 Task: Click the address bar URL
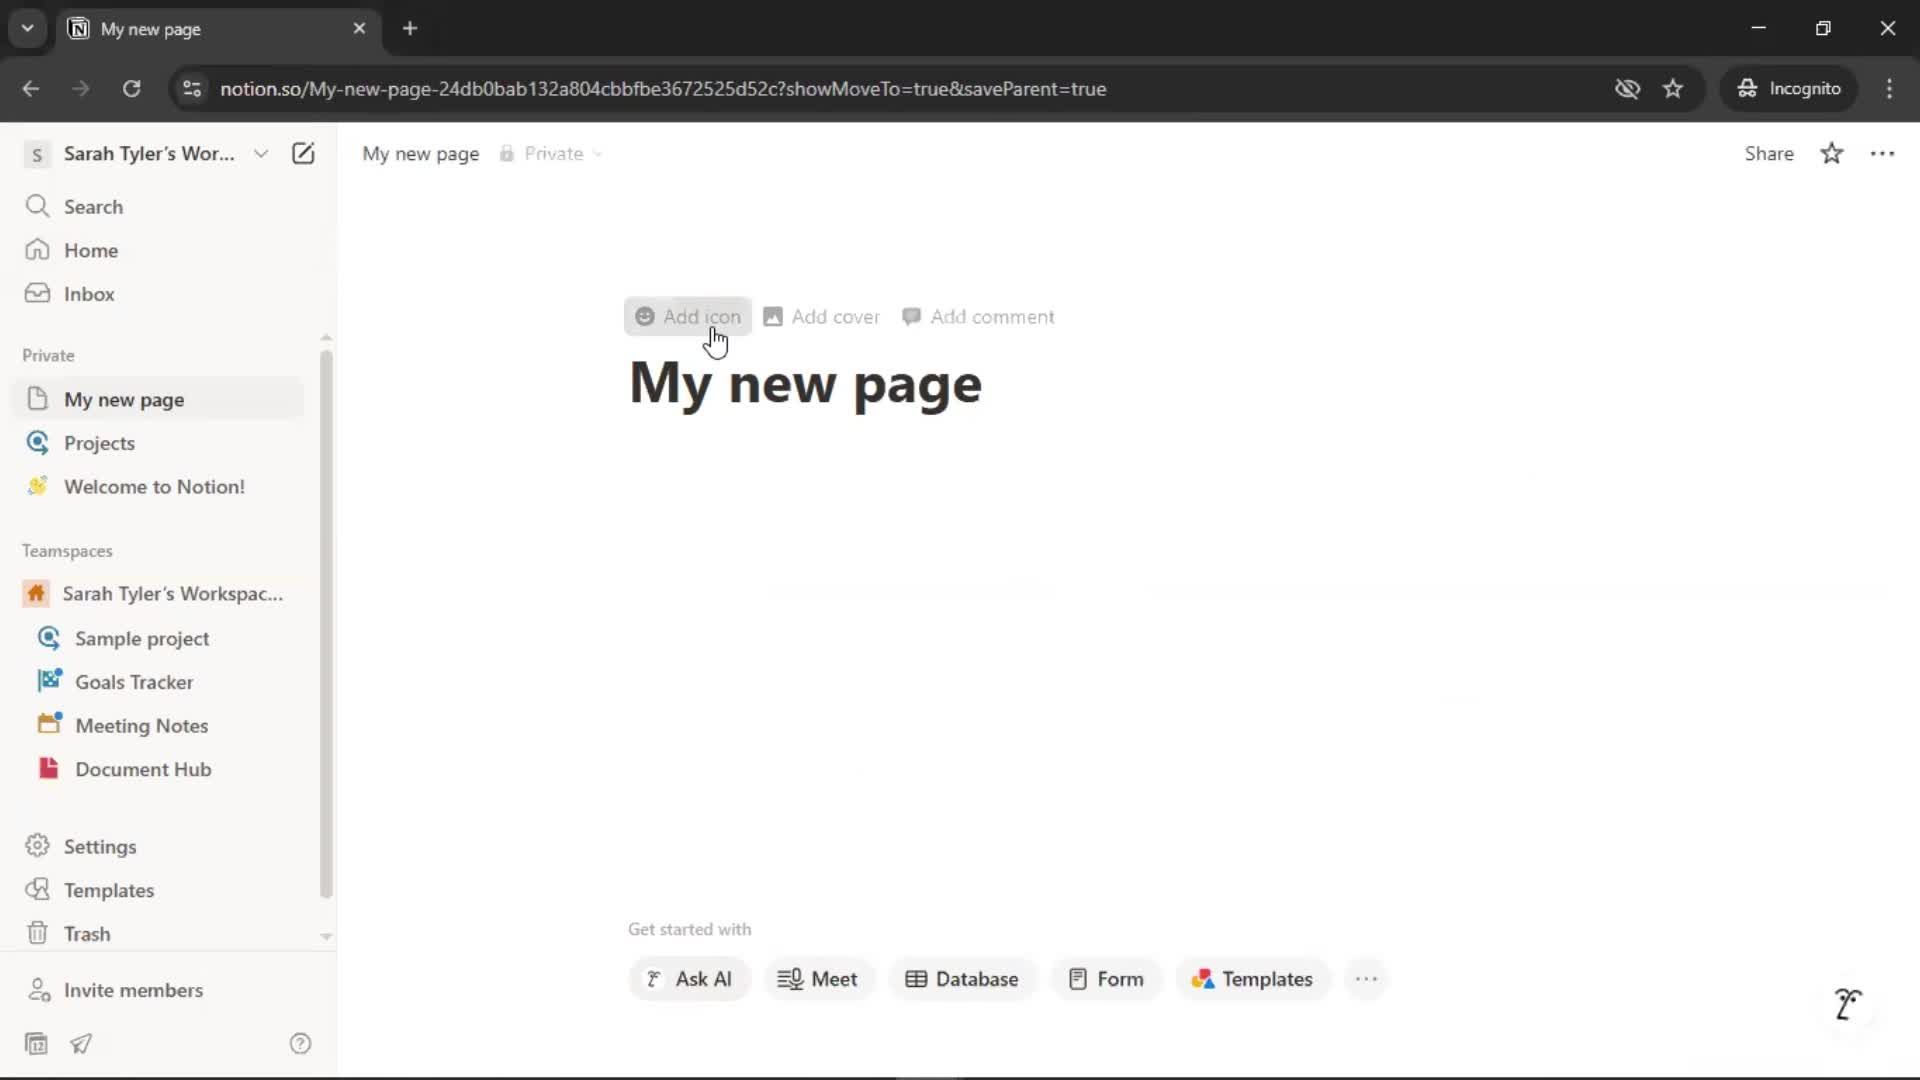(663, 88)
